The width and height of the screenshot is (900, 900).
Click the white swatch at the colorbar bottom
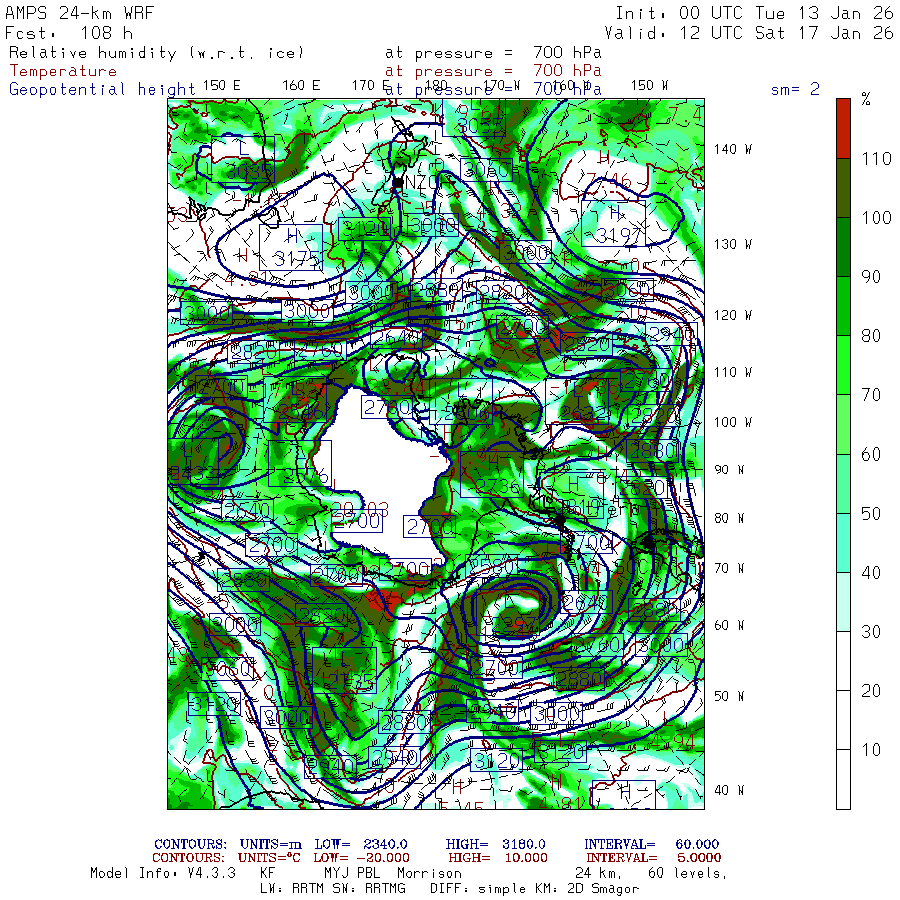click(843, 779)
